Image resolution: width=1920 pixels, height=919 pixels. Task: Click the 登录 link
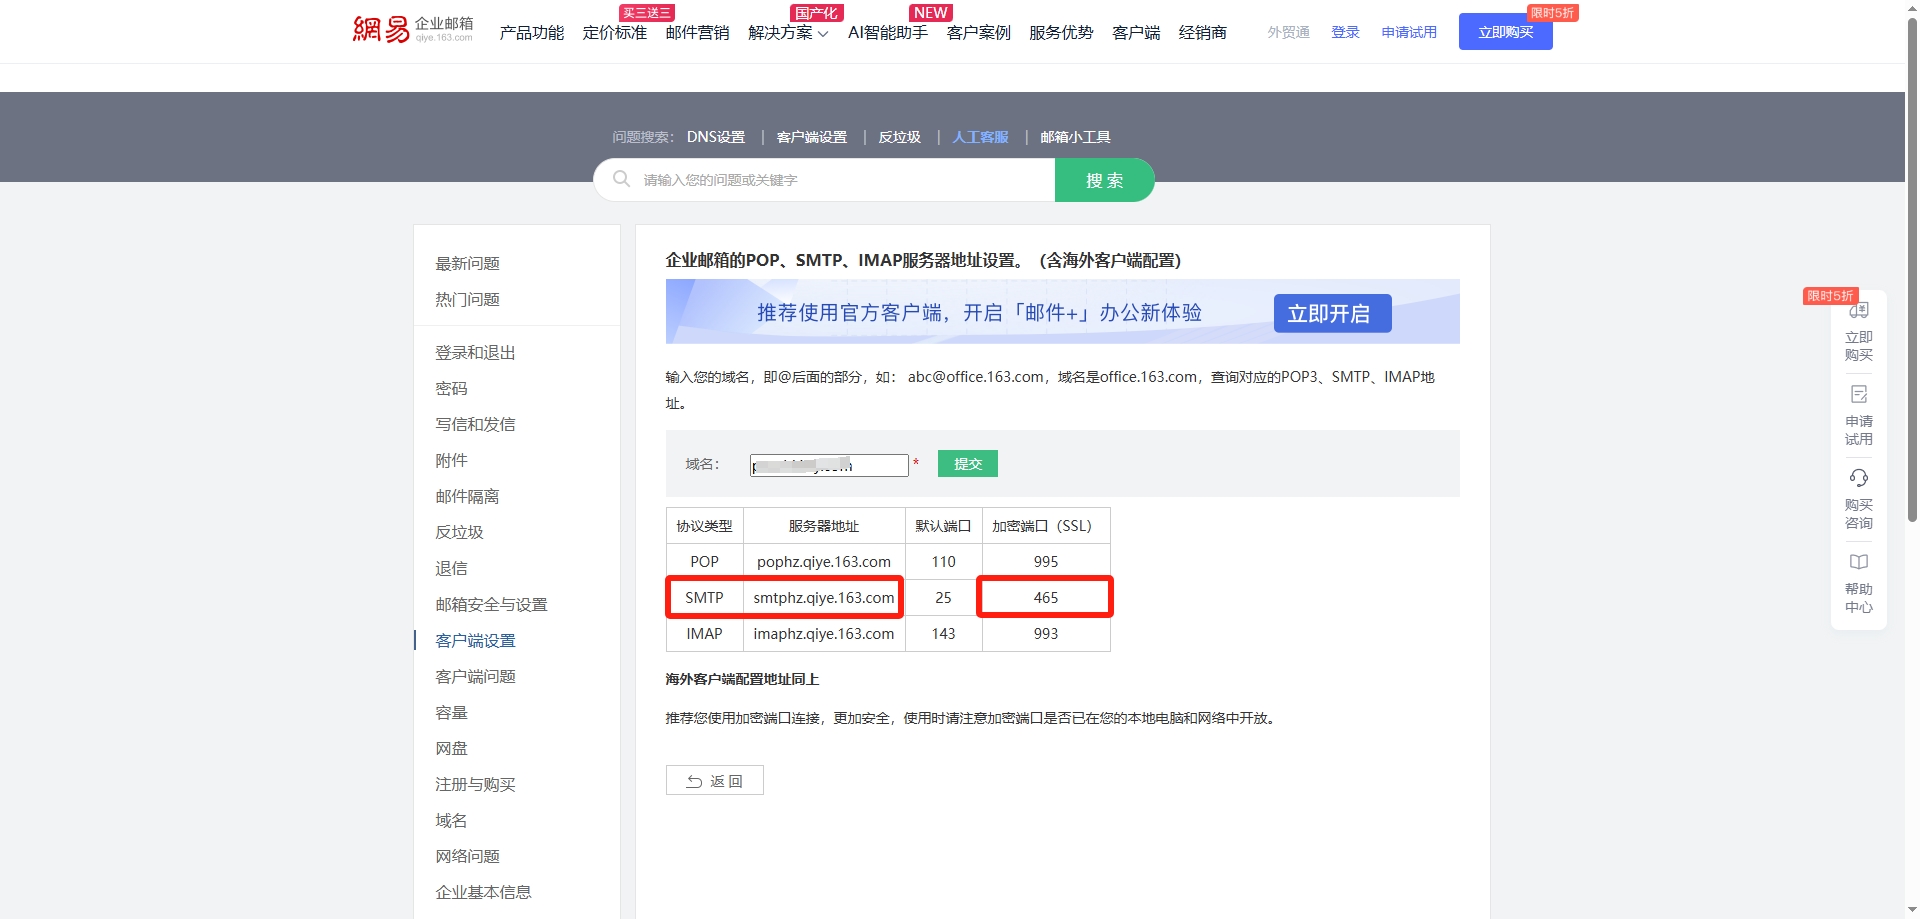(1345, 32)
